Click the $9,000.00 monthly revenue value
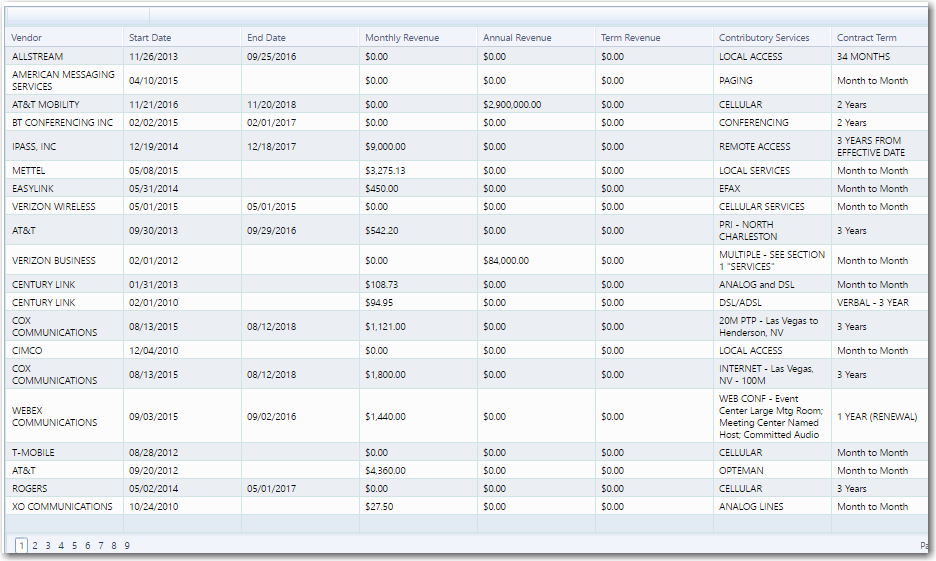Viewport: 936px width, 561px height. [385, 146]
